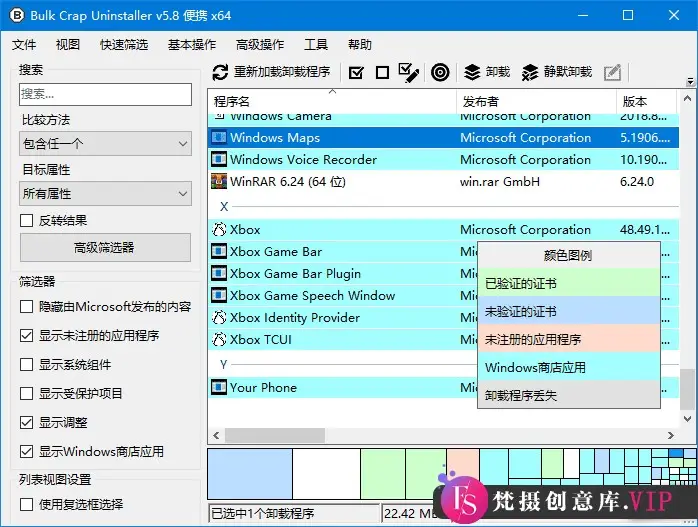Click the large blue treemap block
698x527 pixels.
250,474
